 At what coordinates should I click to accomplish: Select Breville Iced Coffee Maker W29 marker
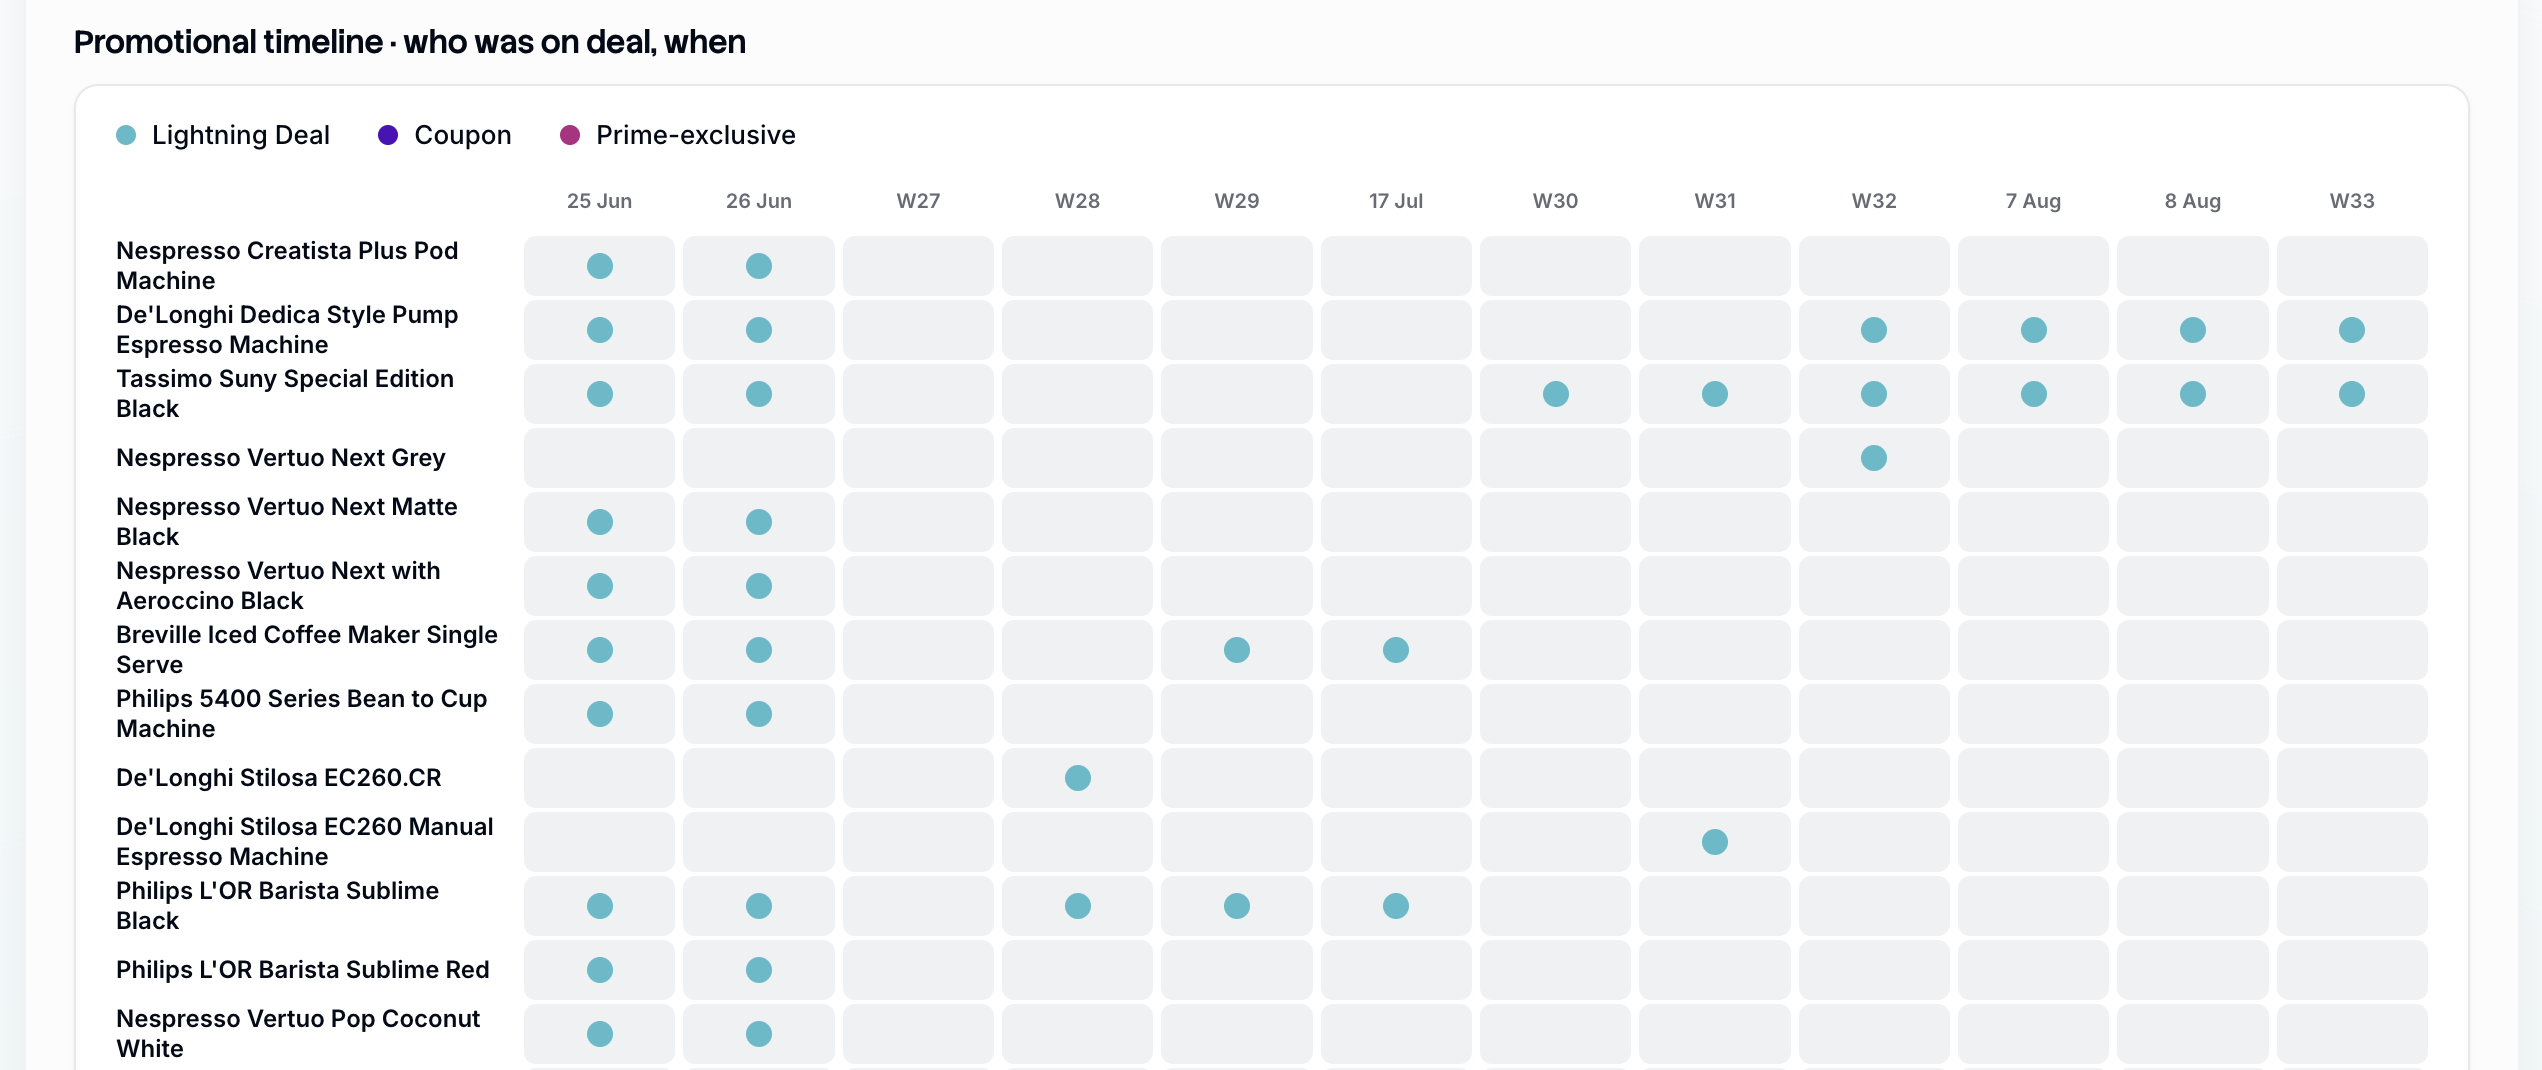tap(1237, 650)
